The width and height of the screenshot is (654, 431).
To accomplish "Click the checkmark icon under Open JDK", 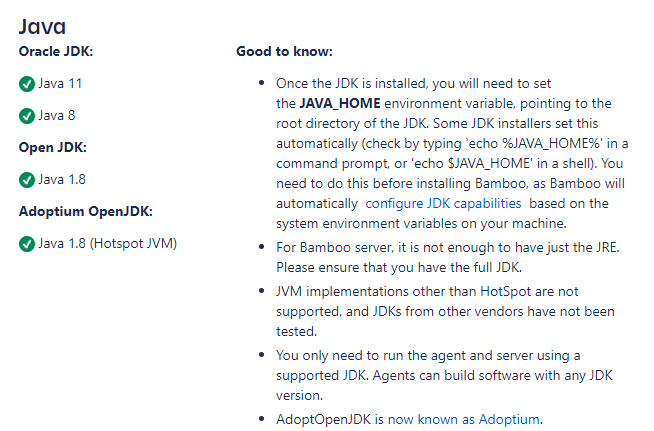I will pyautogui.click(x=27, y=180).
